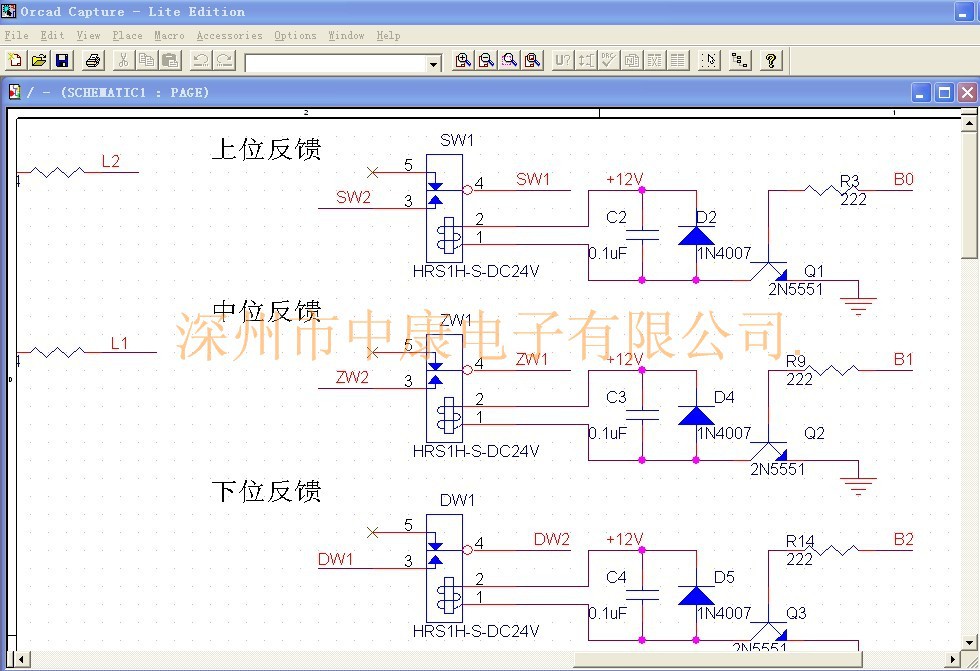Open the hierarchy view icon
The width and height of the screenshot is (980, 671).
pos(739,60)
